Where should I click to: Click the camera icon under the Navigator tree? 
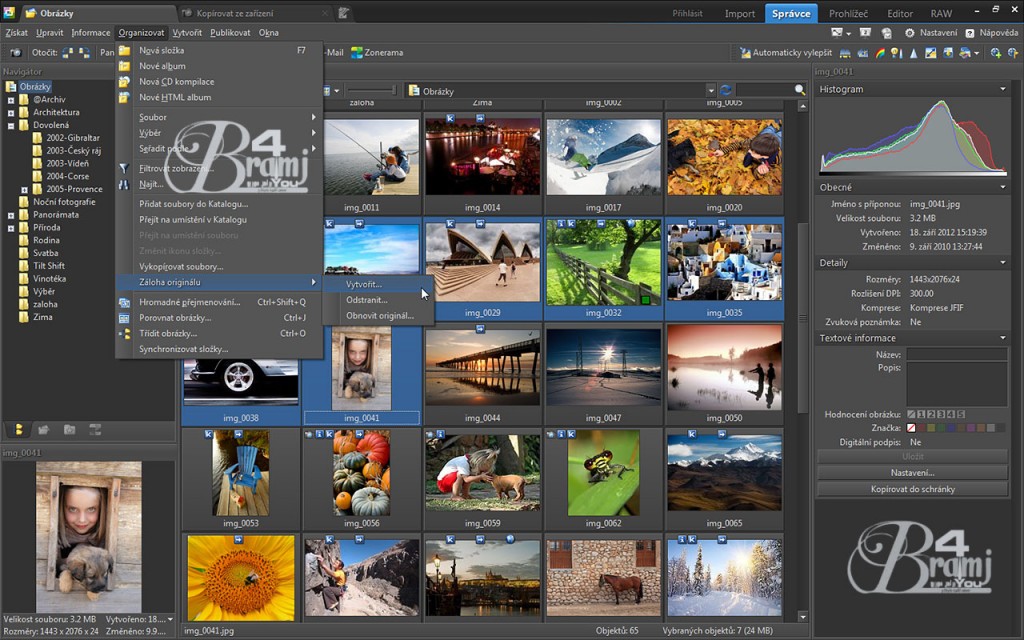pyautogui.click(x=43, y=429)
